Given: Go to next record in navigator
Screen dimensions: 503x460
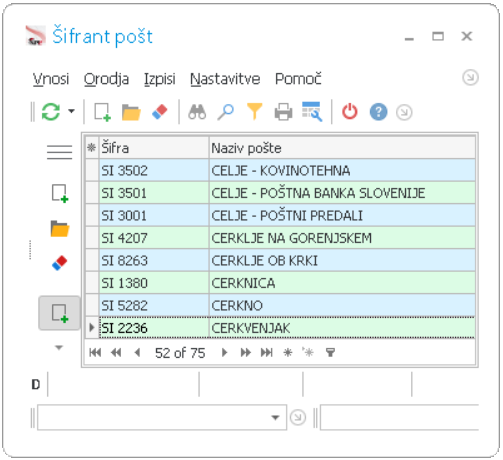Looking at the screenshot, I should (224, 353).
